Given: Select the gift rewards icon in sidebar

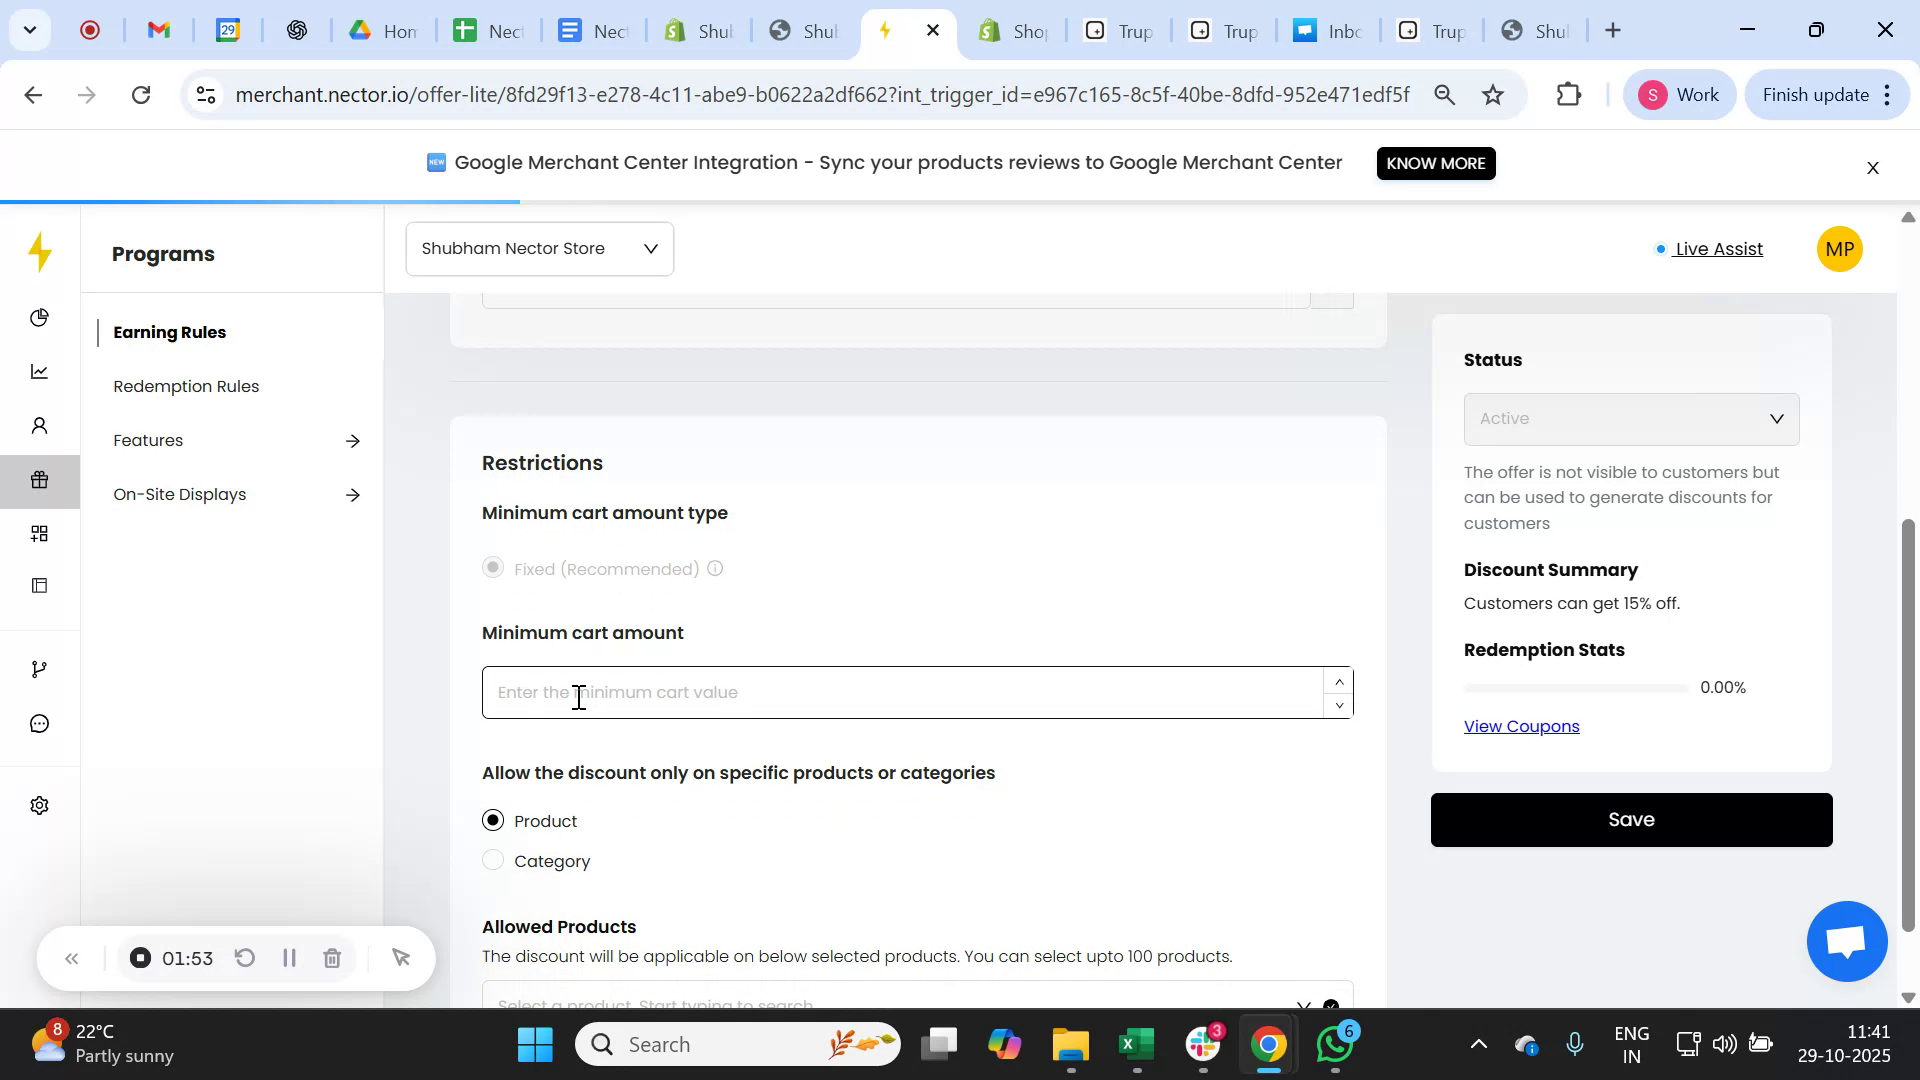Looking at the screenshot, I should coord(40,479).
